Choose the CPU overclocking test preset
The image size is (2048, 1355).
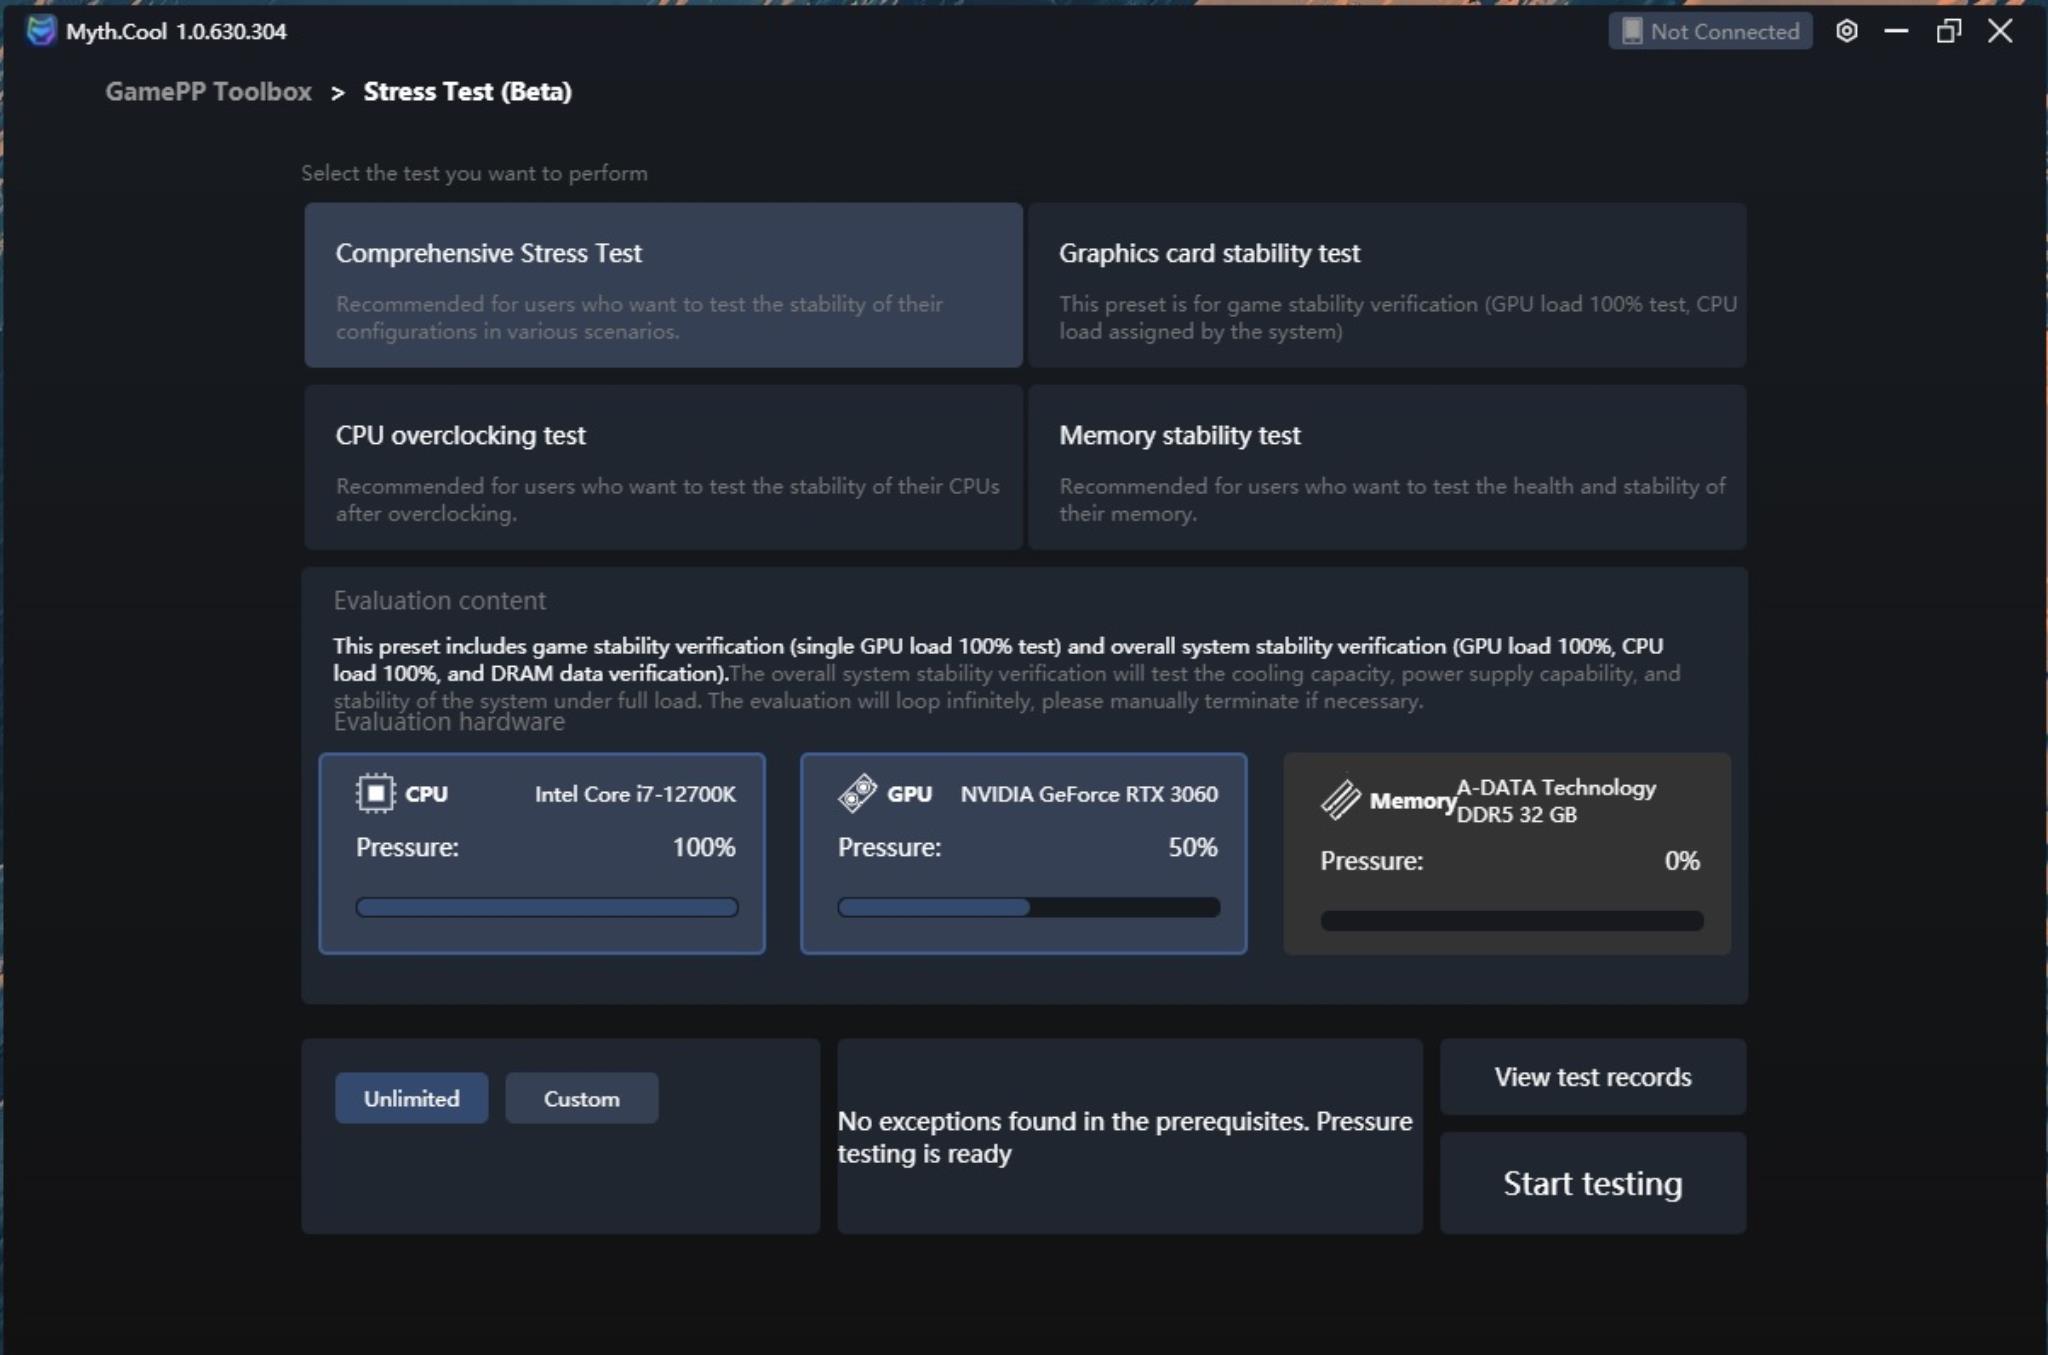(663, 467)
